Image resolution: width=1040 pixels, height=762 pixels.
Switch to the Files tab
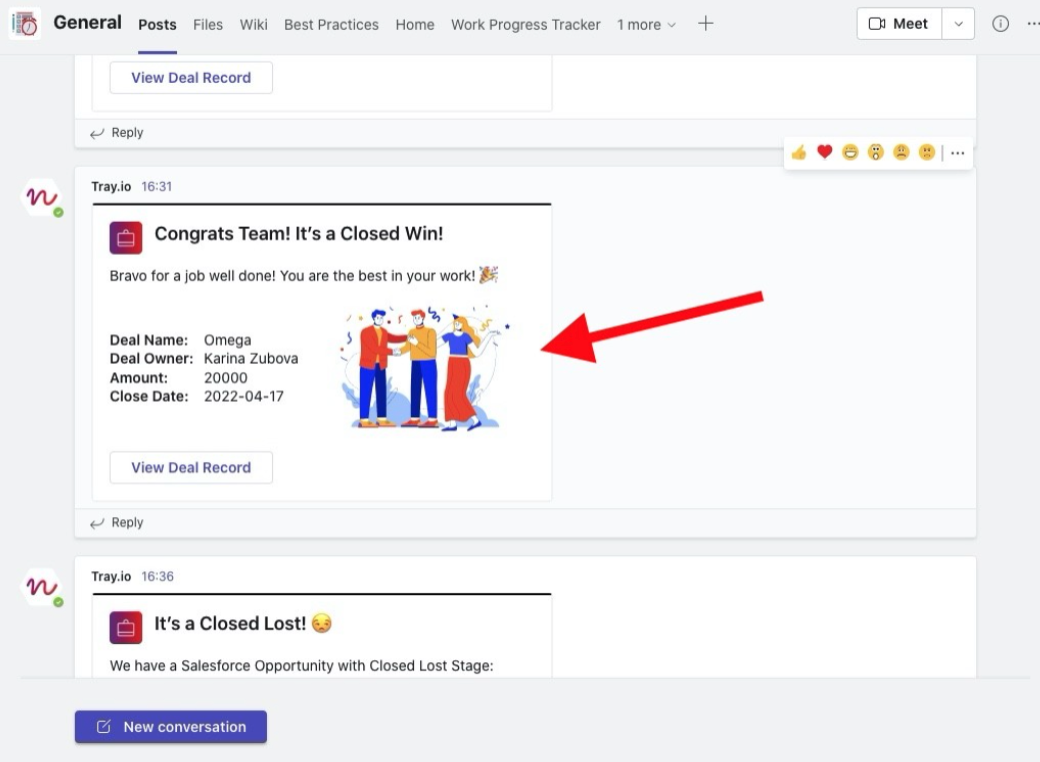click(208, 25)
